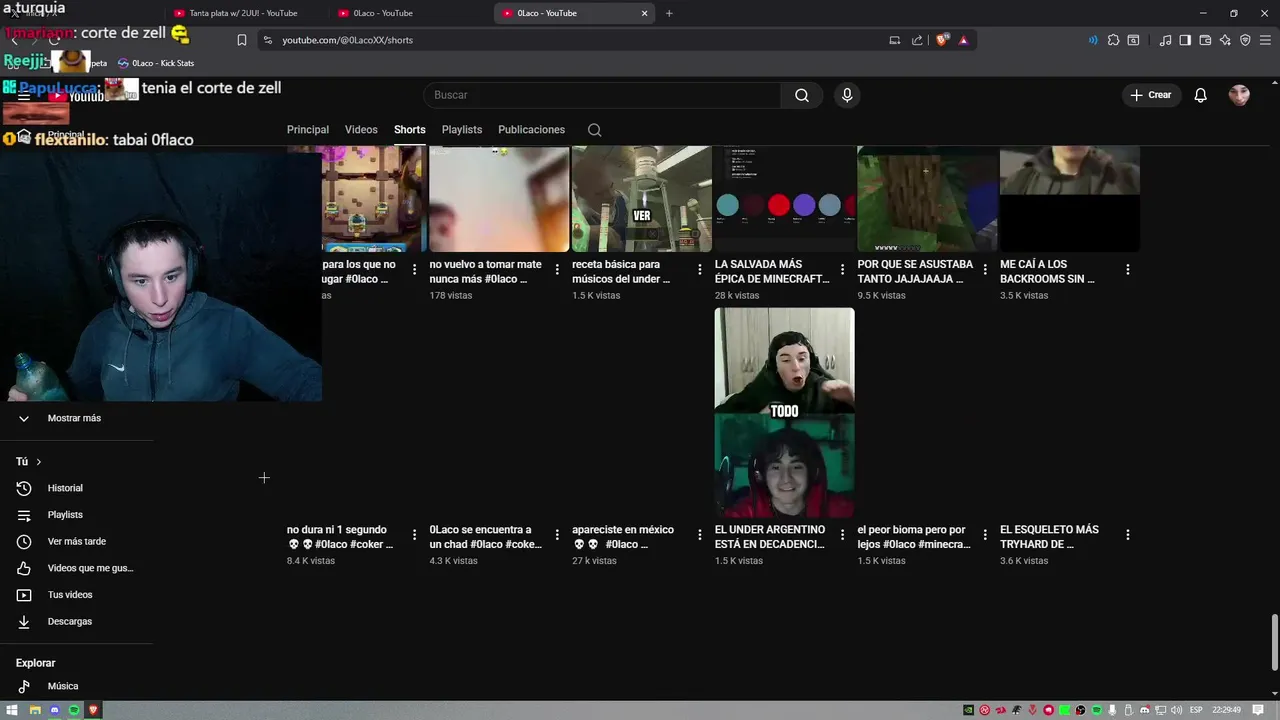Switch to the Publicaciones channel tab
Screen dimensions: 1280x720
tap(531, 130)
